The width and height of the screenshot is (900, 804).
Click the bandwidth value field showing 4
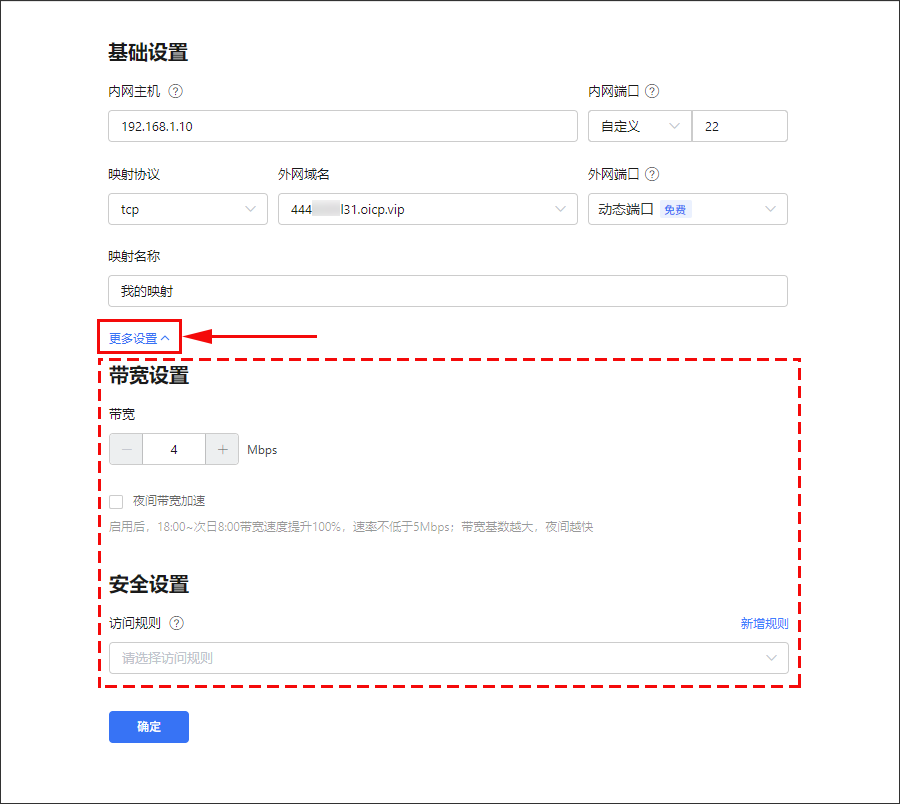coord(174,450)
